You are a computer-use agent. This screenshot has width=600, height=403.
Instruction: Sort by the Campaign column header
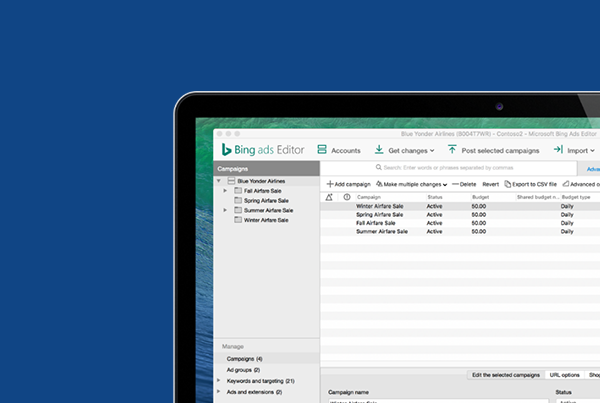coord(368,197)
